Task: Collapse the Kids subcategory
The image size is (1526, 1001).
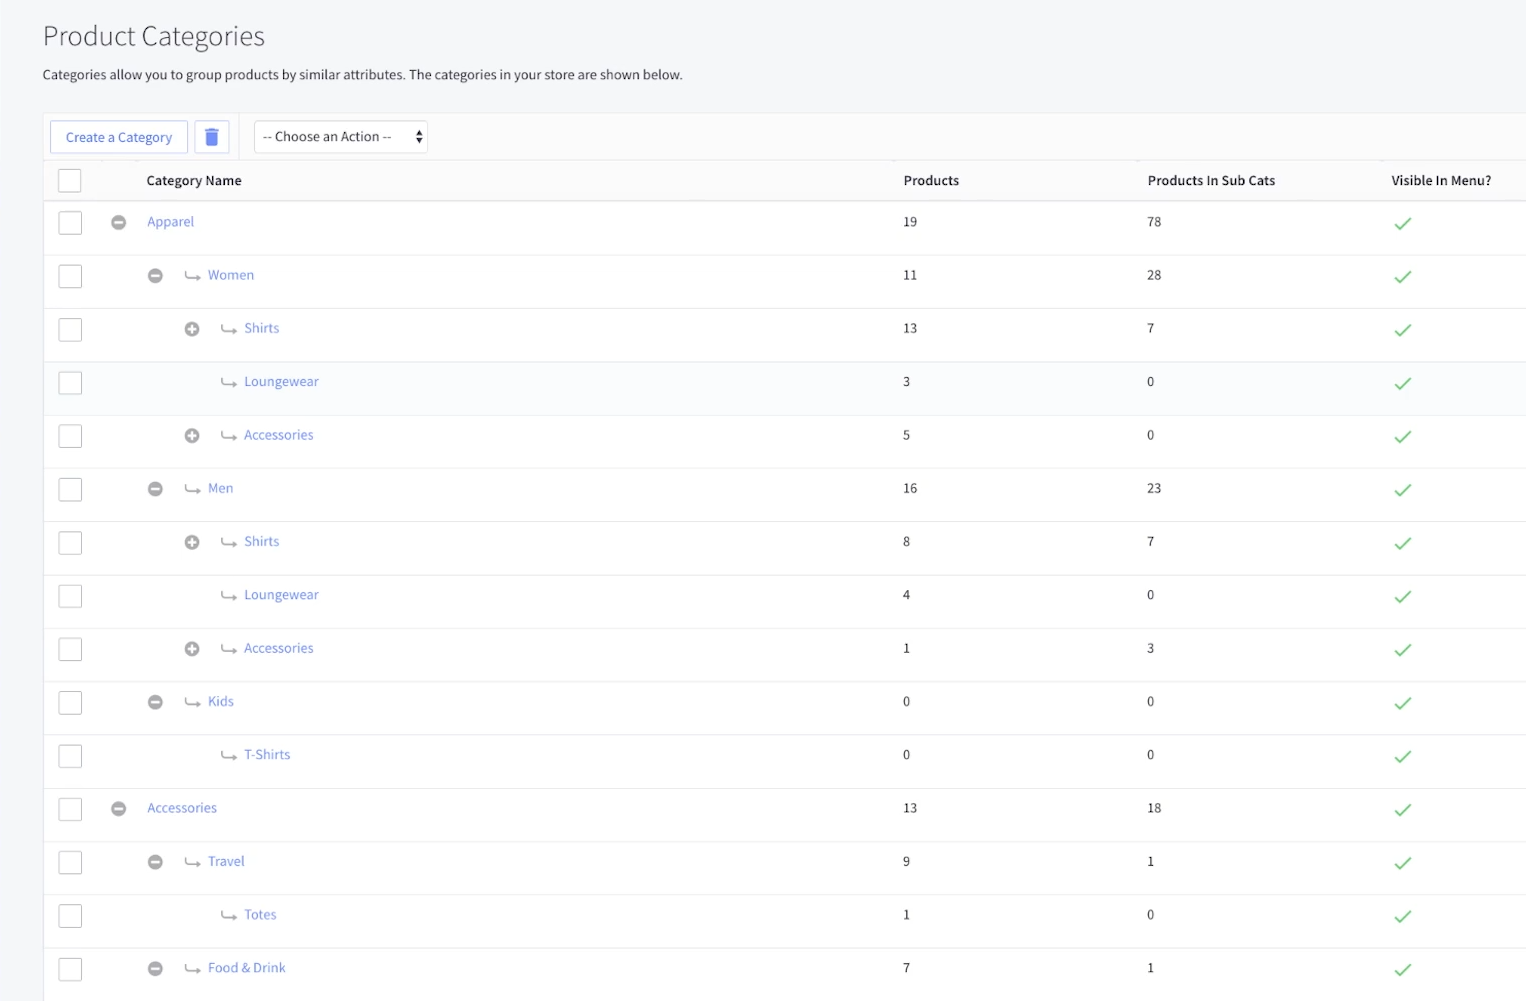Action: pyautogui.click(x=155, y=702)
